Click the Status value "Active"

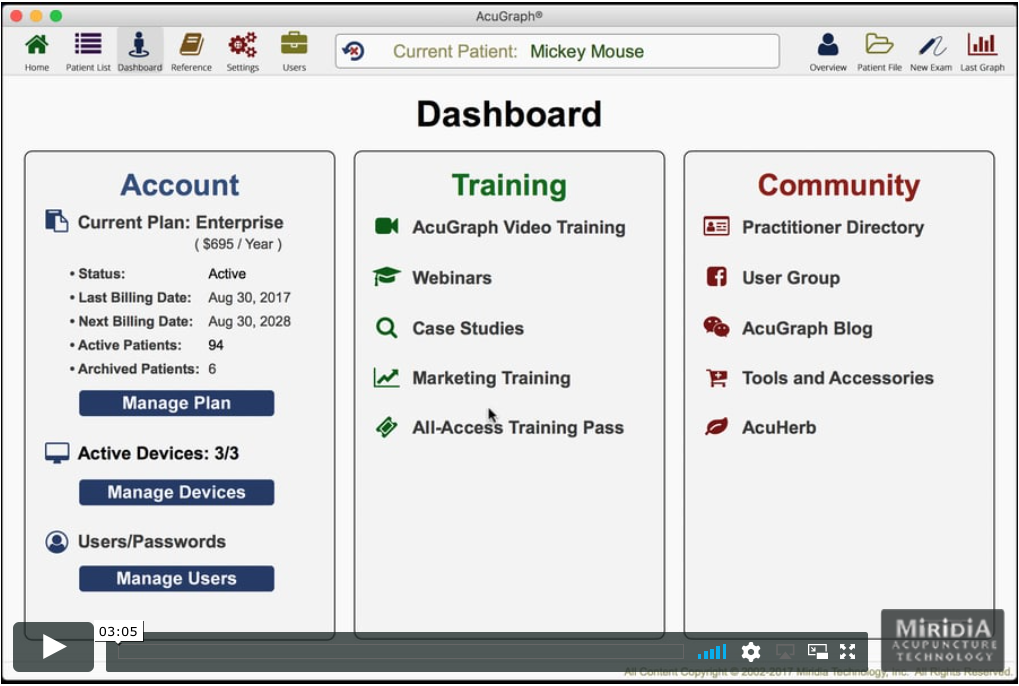click(x=227, y=273)
